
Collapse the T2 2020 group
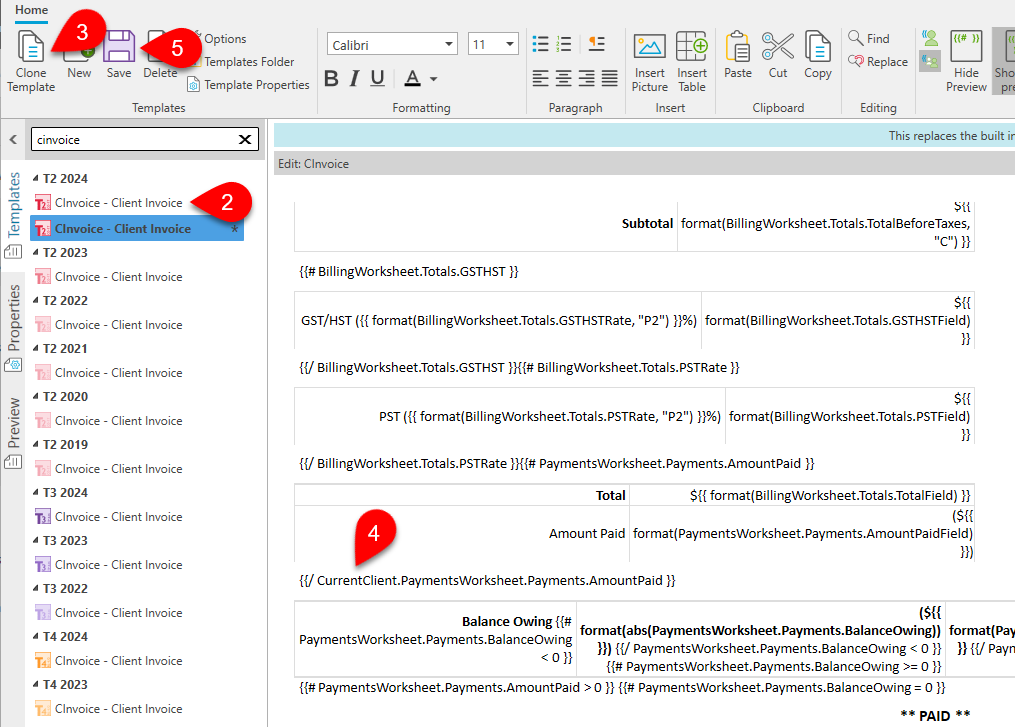coord(36,396)
